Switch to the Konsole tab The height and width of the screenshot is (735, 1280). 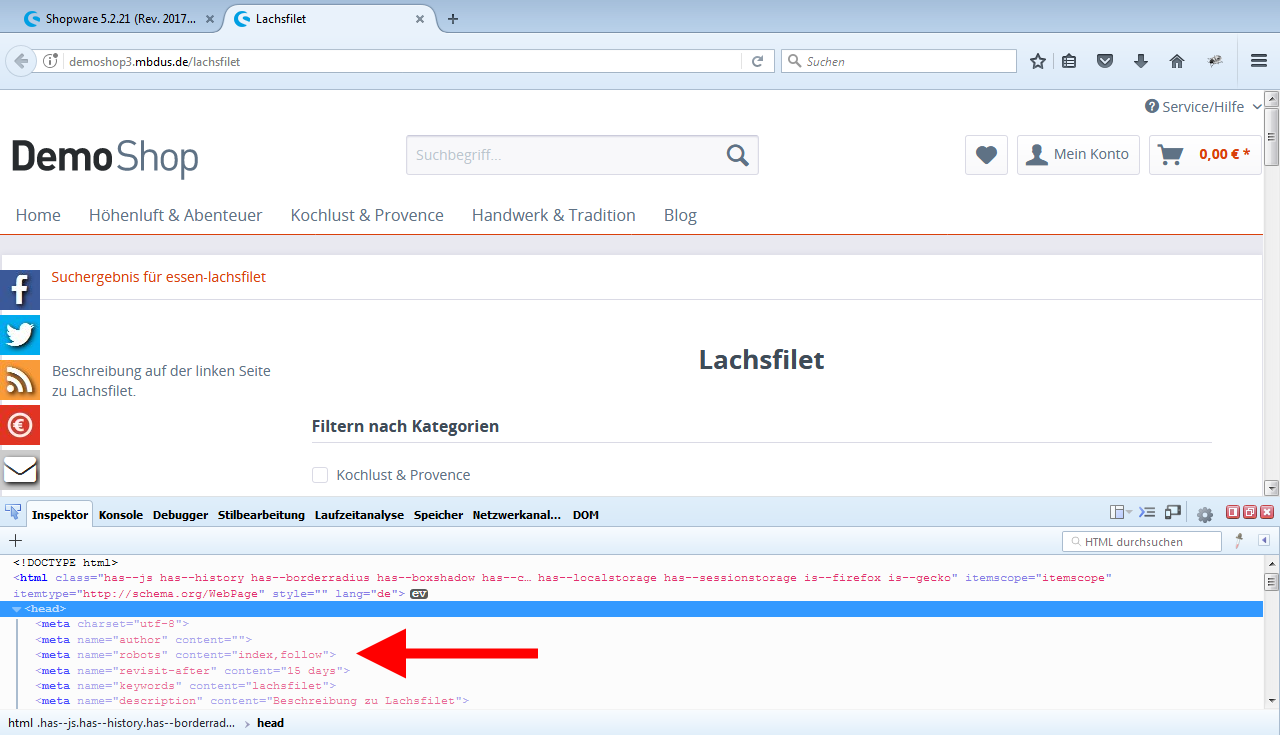tap(121, 515)
